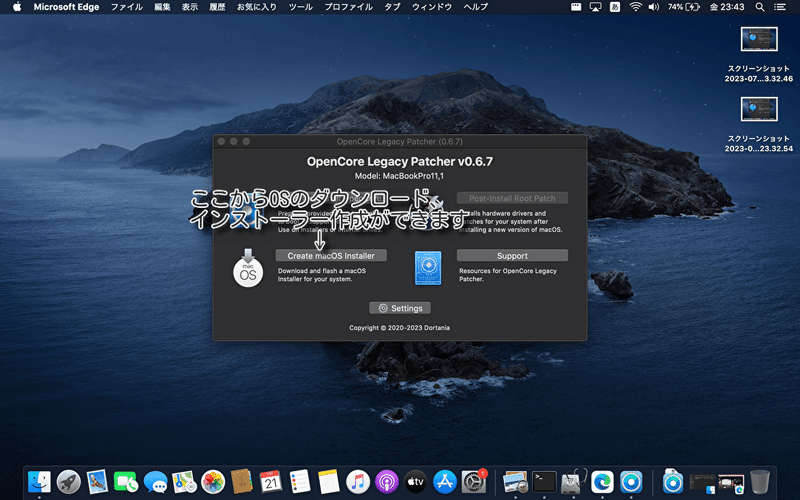Open App Store from the Dock
Image resolution: width=800 pixels, height=500 pixels.
(444, 481)
